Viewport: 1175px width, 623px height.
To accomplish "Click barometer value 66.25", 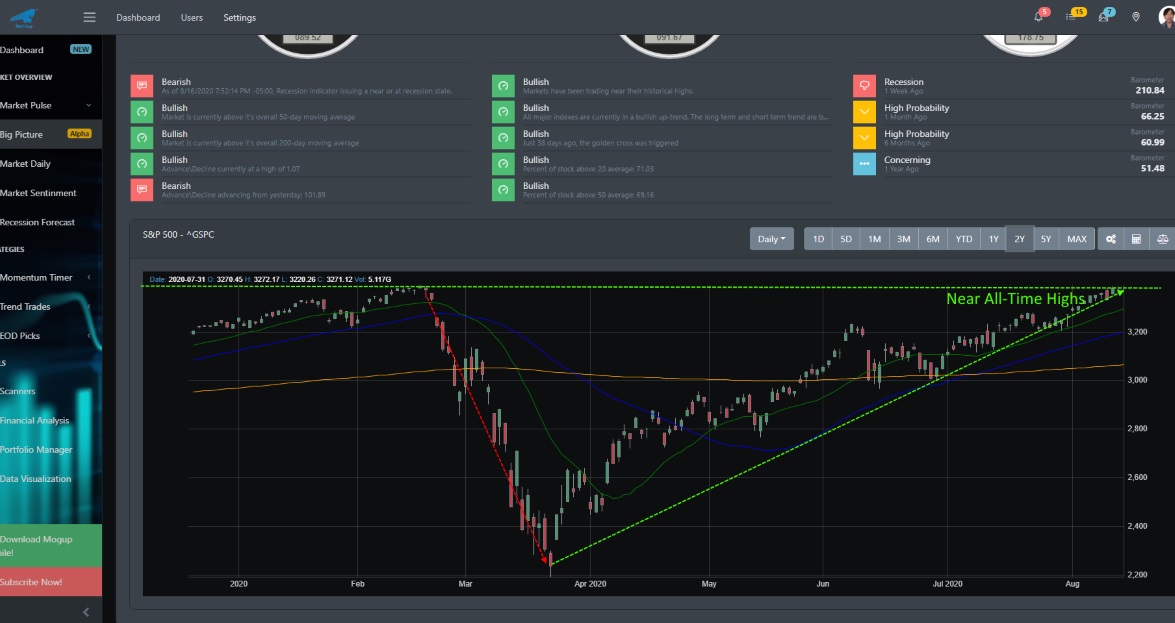I will click(x=1153, y=117).
